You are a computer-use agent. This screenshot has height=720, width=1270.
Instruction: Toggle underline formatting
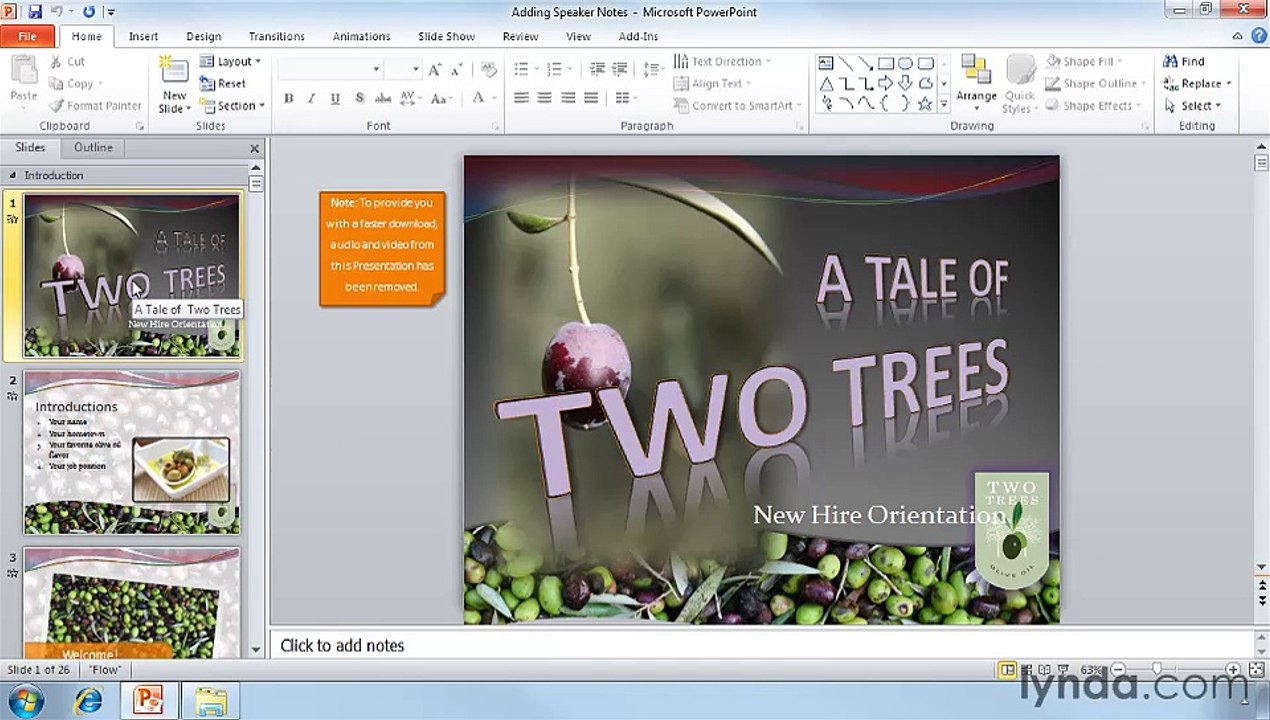tap(335, 98)
